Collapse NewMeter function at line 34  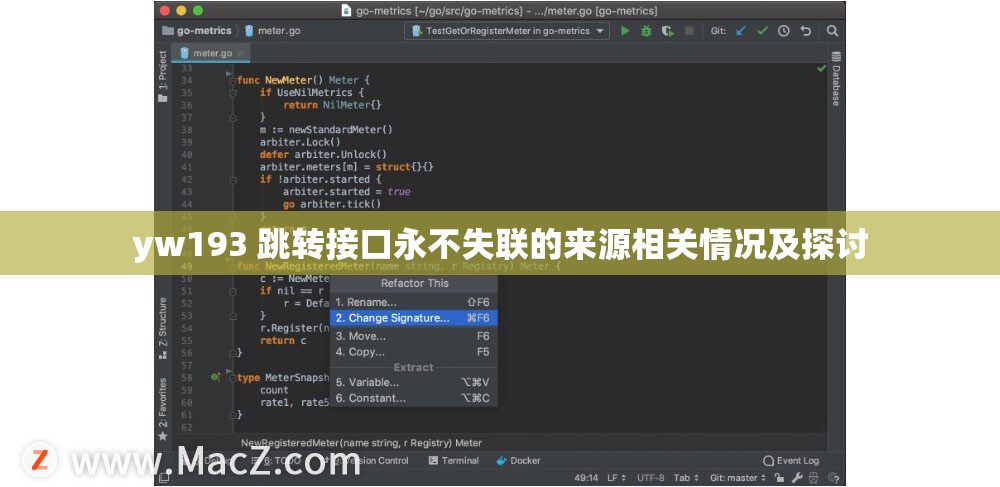coord(233,80)
